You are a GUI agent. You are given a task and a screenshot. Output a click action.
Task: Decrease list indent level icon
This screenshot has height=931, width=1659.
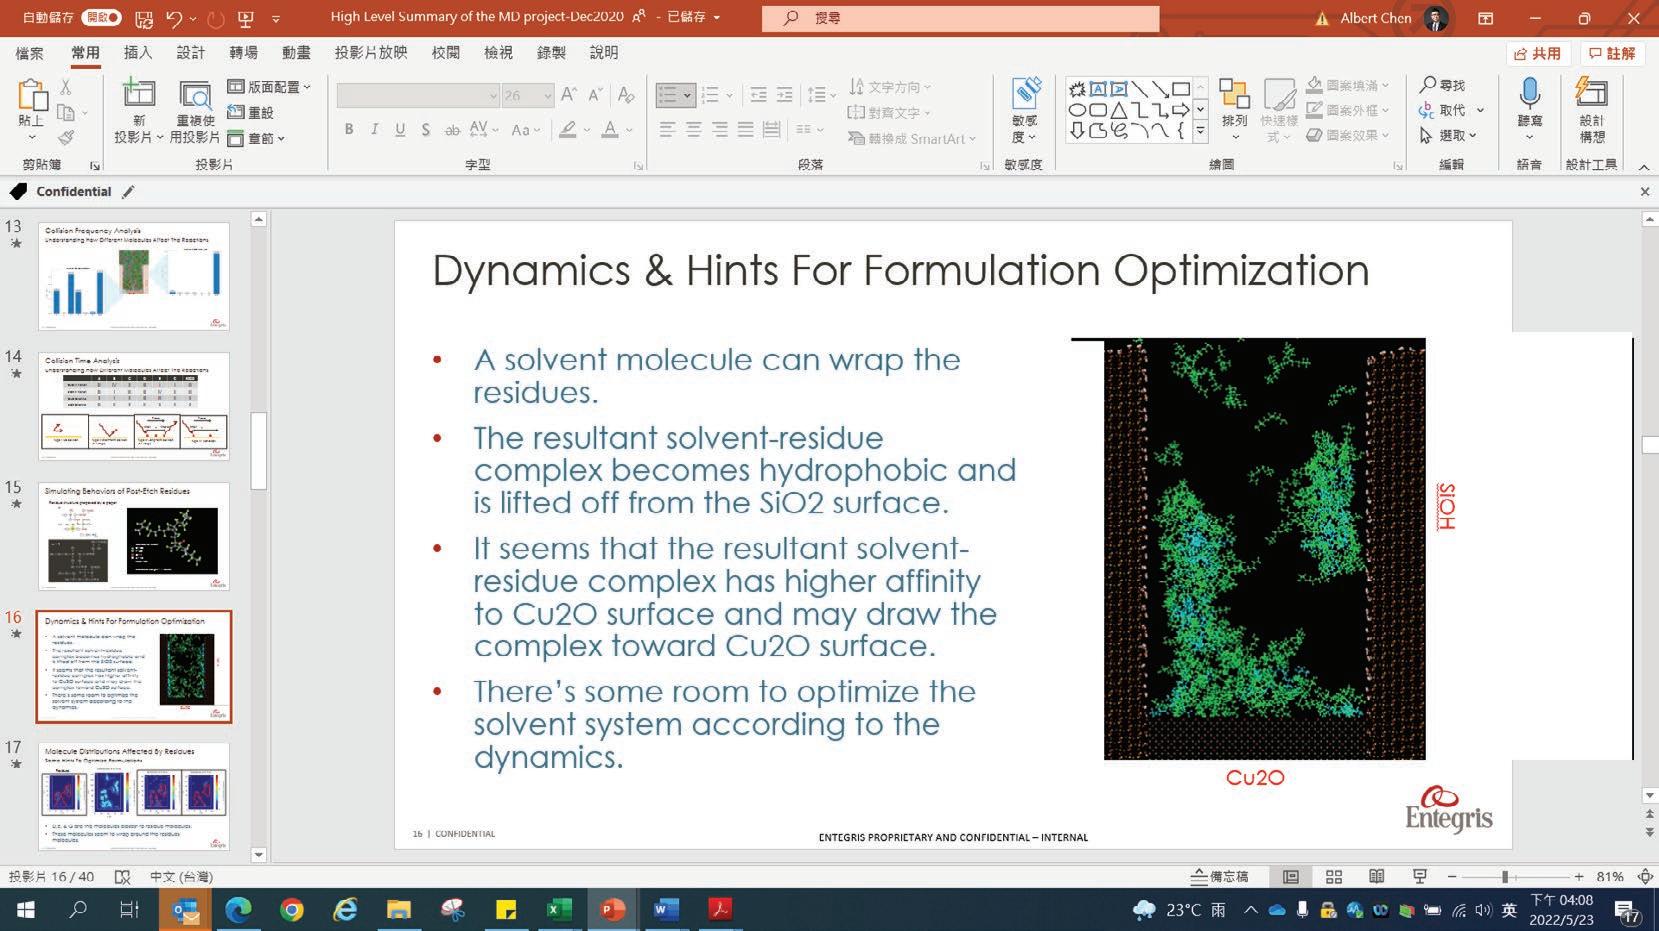pyautogui.click(x=759, y=95)
